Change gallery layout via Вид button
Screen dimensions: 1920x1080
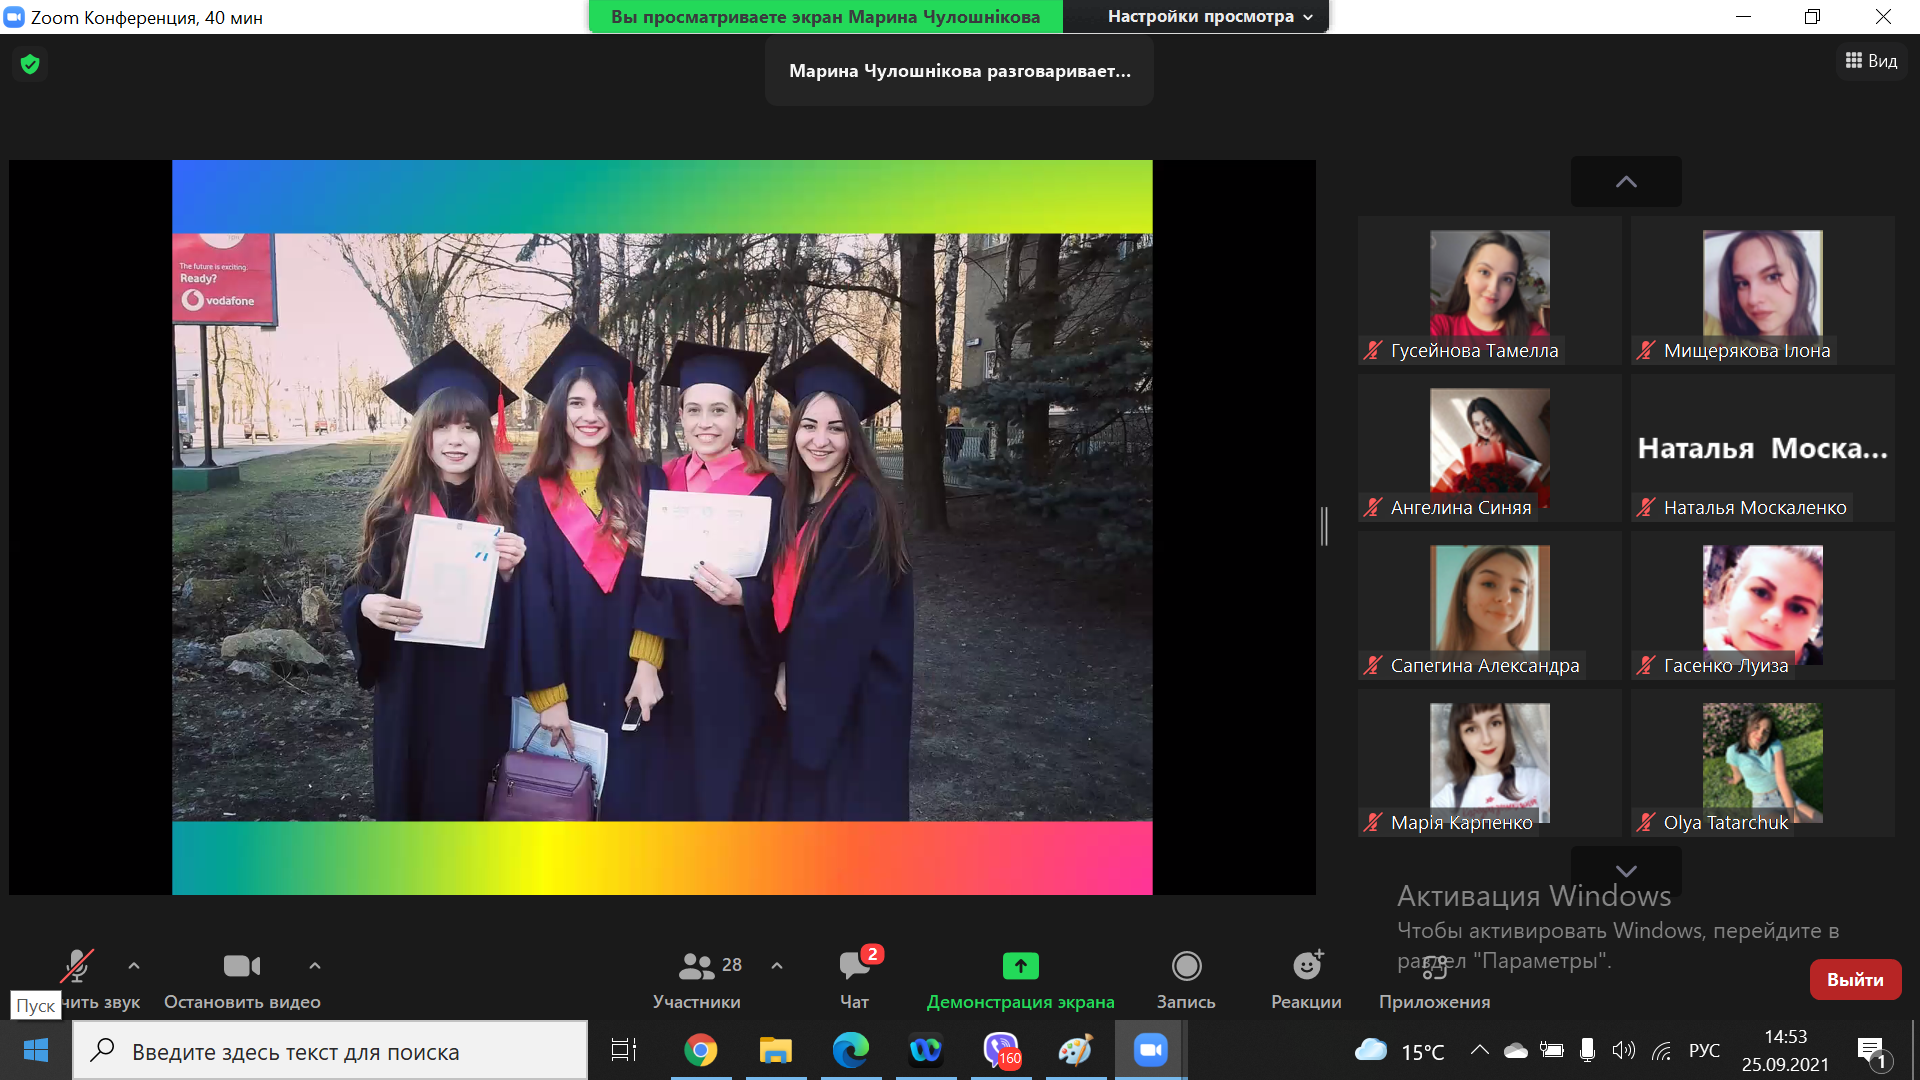click(x=1871, y=61)
